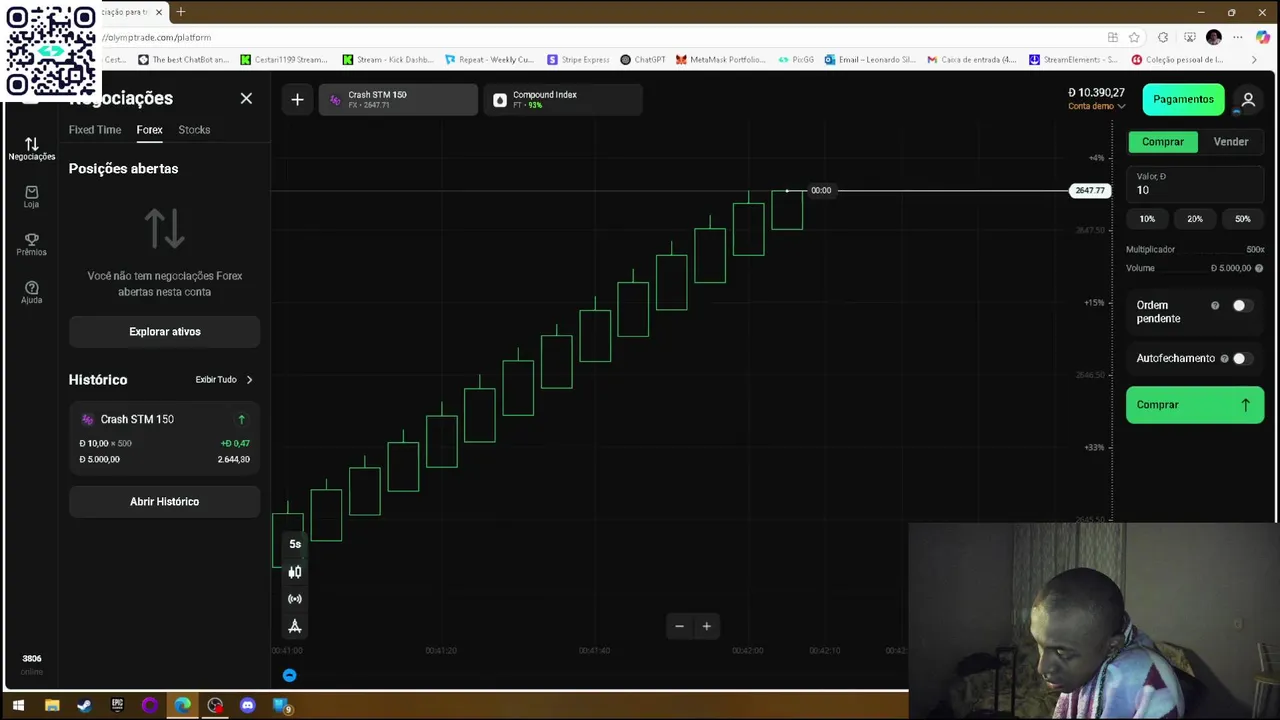This screenshot has width=1280, height=720.
Task: Switch to the Fixed Time tab
Action: pos(95,130)
